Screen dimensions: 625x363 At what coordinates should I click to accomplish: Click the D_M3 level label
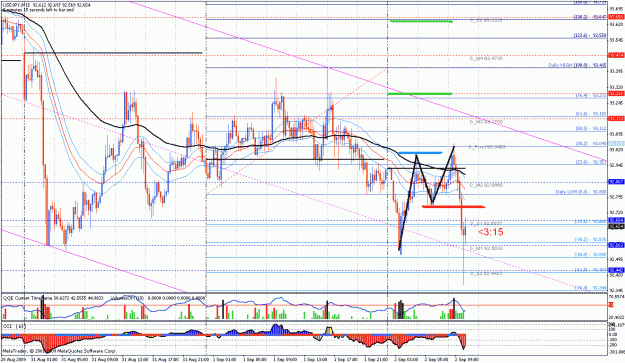click(x=486, y=122)
